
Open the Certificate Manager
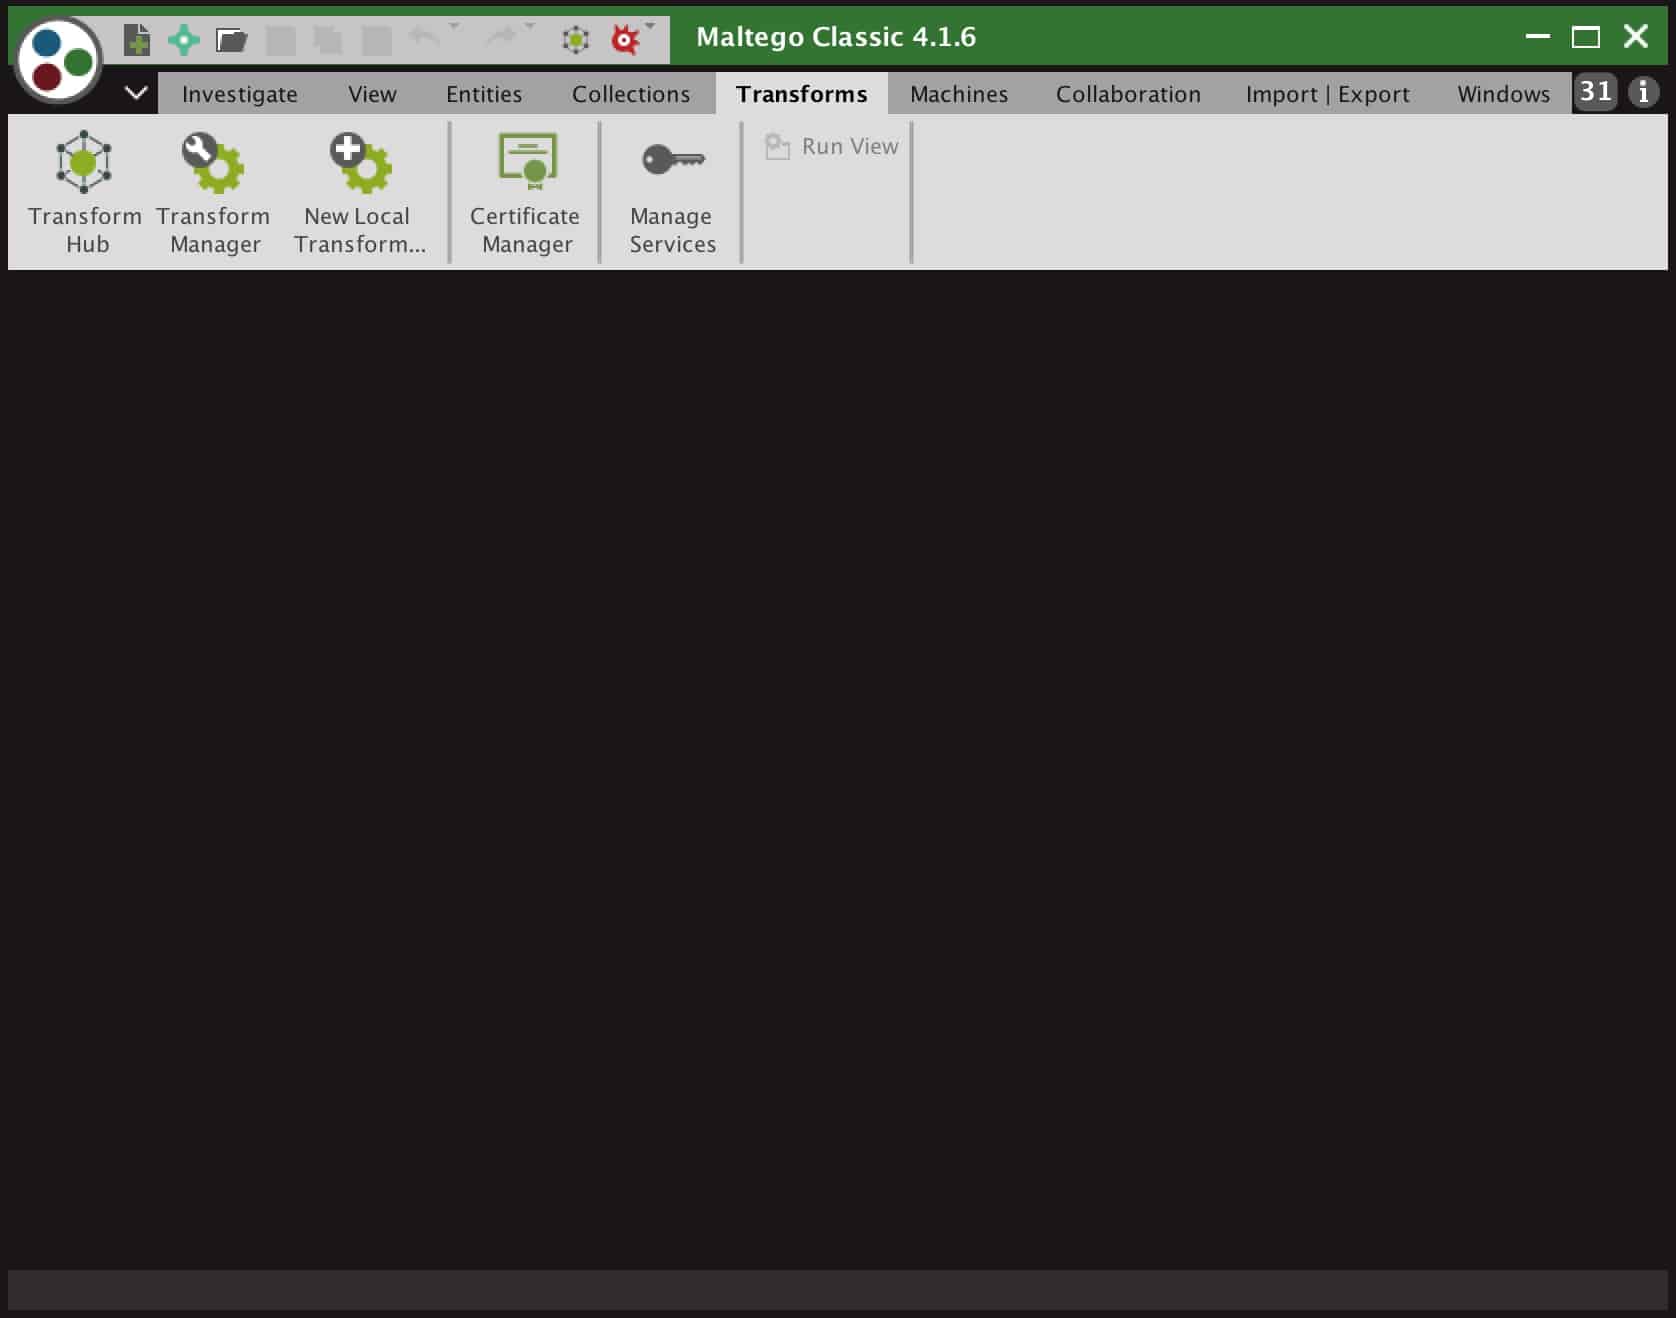(x=526, y=192)
